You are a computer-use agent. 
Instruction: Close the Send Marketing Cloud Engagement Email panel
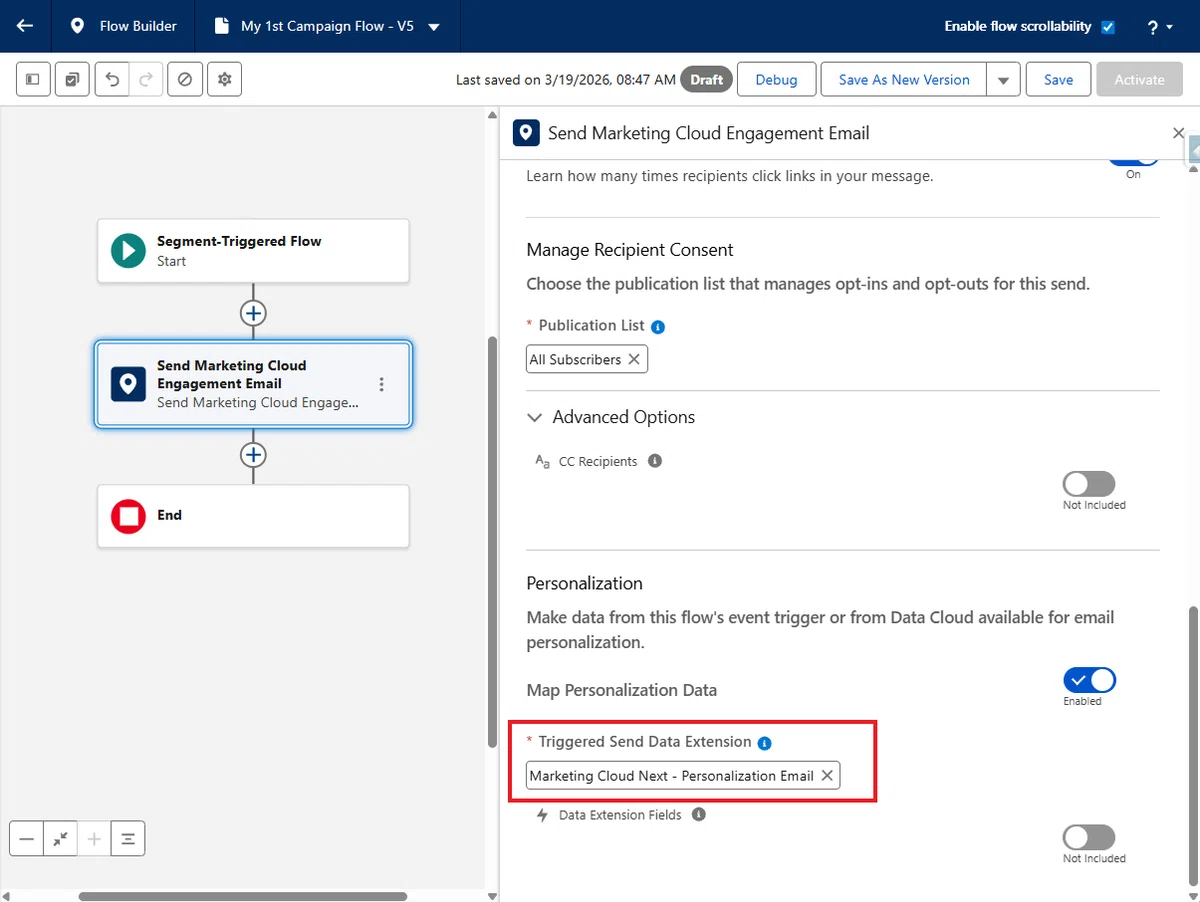coord(1178,133)
